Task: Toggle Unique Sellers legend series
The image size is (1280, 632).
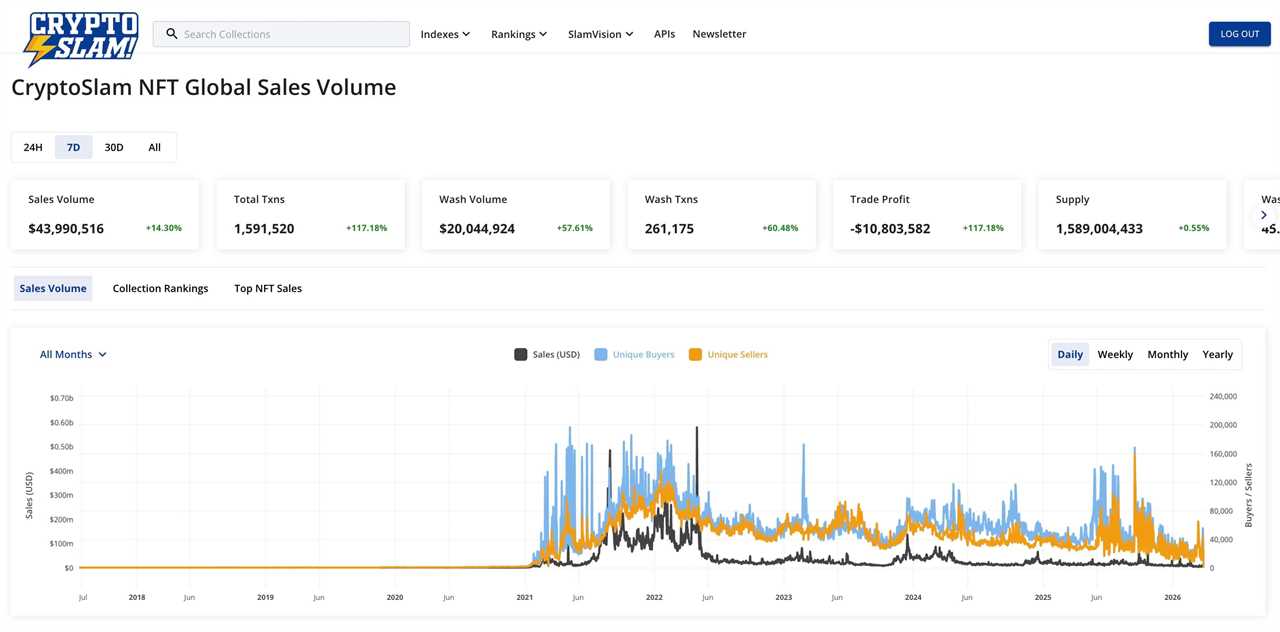Action: 728,354
